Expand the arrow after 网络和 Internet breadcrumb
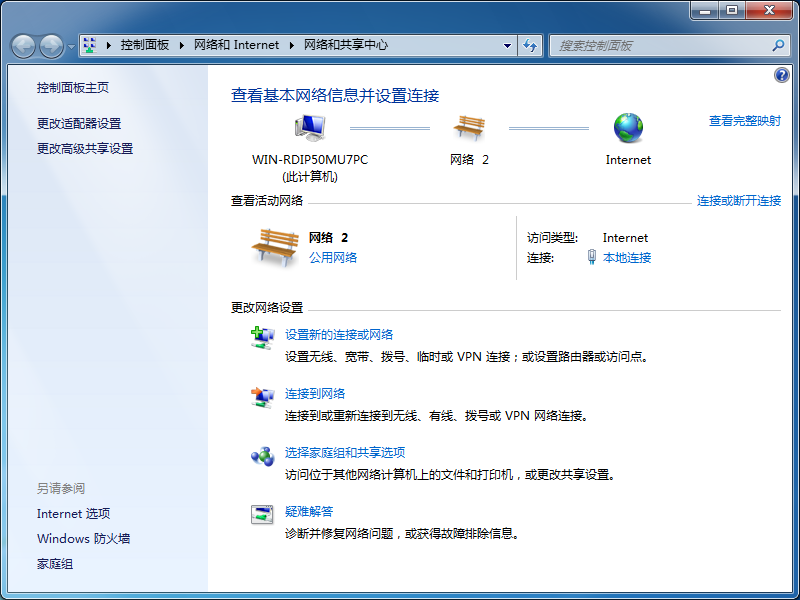The height and width of the screenshot is (600, 800). pyautogui.click(x=291, y=45)
